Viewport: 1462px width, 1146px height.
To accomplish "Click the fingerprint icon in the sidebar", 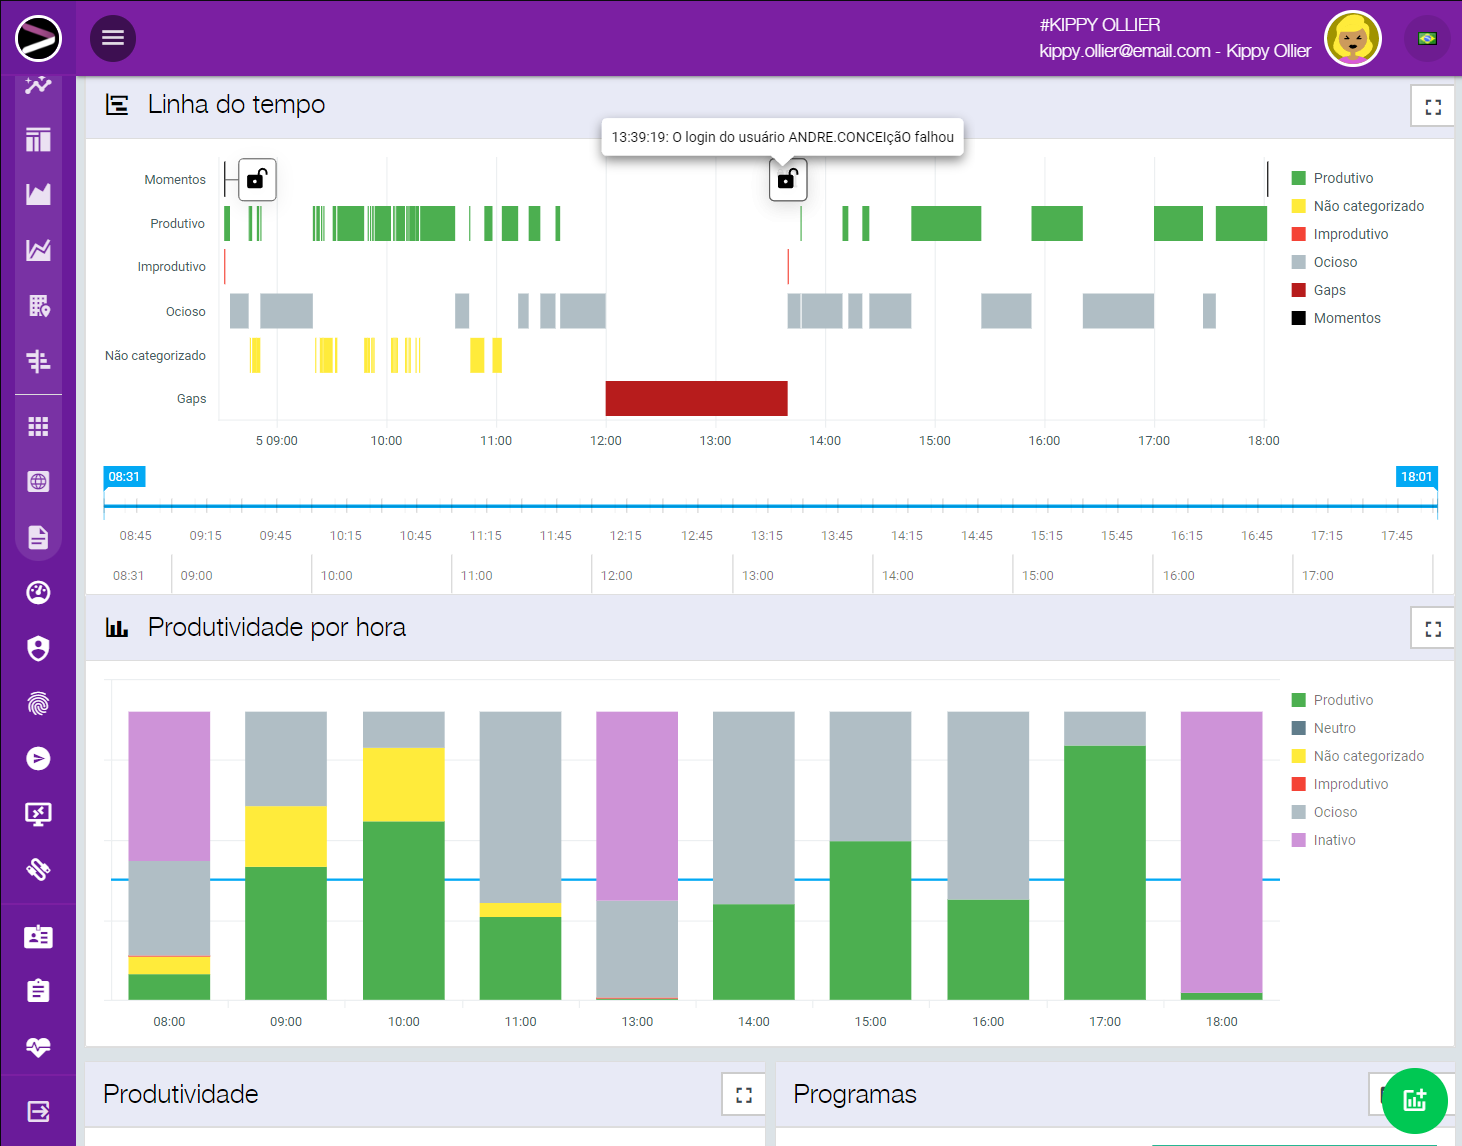I will pos(38,704).
